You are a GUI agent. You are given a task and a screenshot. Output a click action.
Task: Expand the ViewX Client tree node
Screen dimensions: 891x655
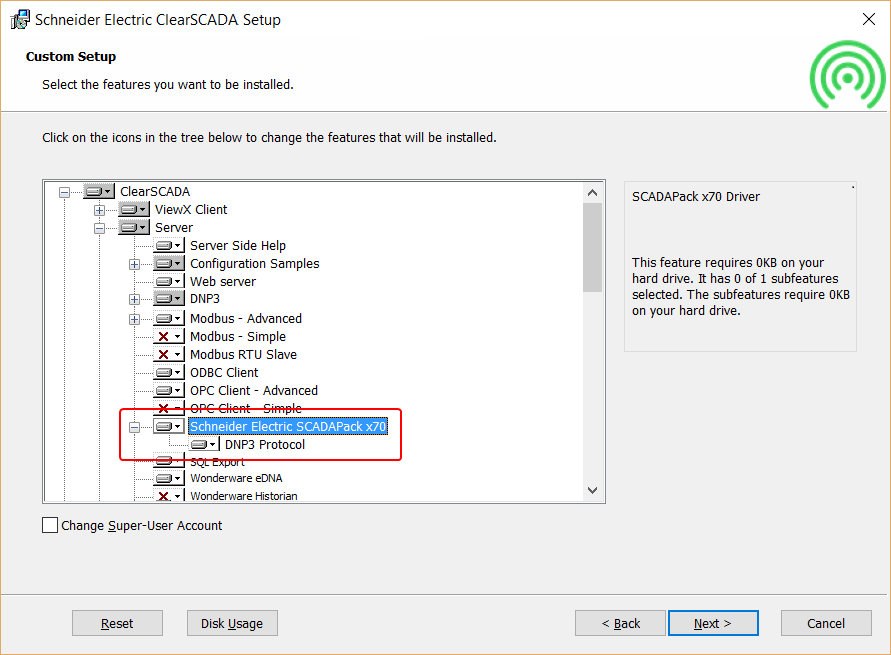[99, 210]
